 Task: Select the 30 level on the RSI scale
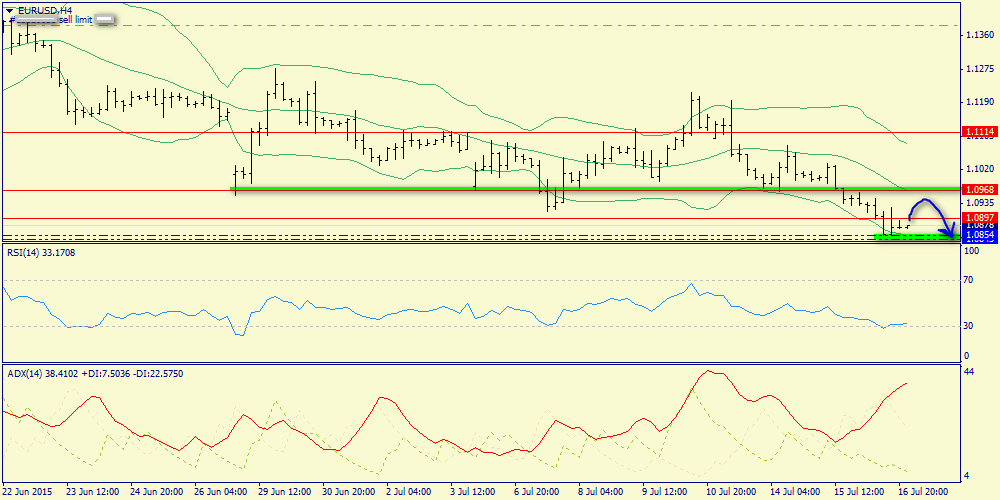970,326
